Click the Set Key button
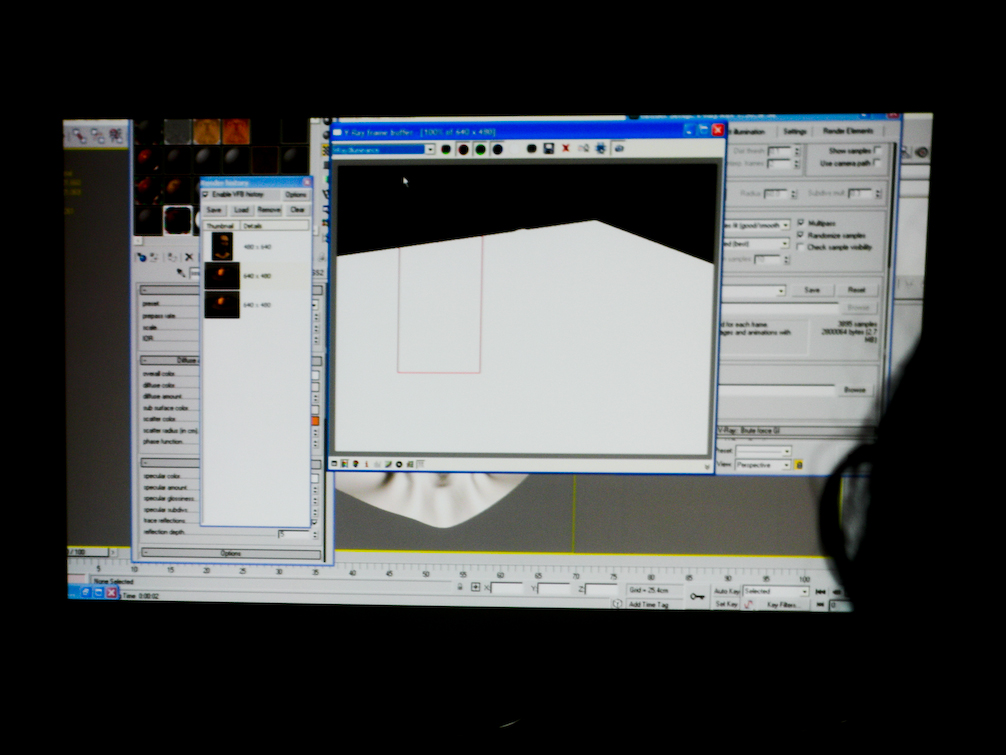The width and height of the screenshot is (1006, 755). pos(726,604)
